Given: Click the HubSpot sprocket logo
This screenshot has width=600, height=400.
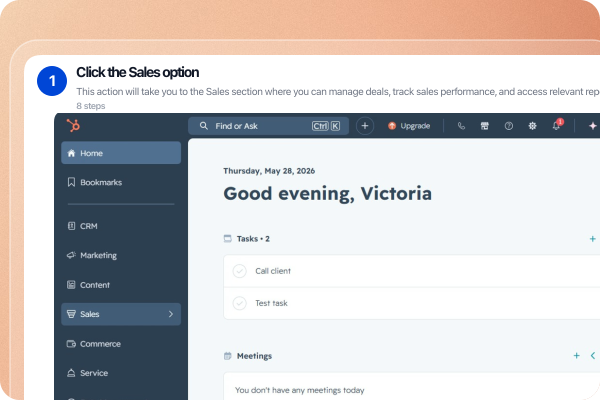Looking at the screenshot, I should [73, 125].
